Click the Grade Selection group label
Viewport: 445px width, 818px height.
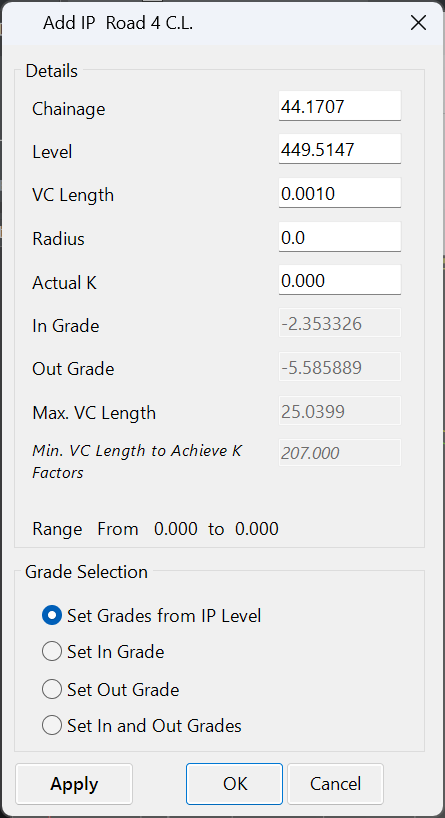pos(87,572)
